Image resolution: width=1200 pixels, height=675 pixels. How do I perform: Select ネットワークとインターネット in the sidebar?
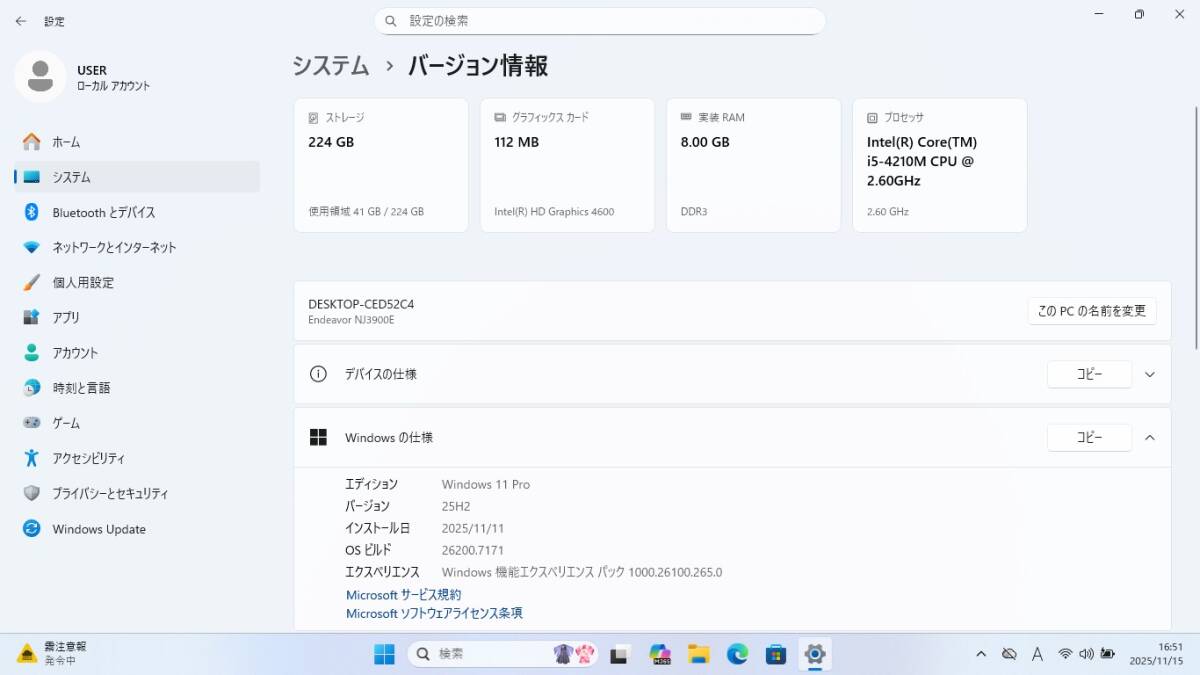coord(114,247)
